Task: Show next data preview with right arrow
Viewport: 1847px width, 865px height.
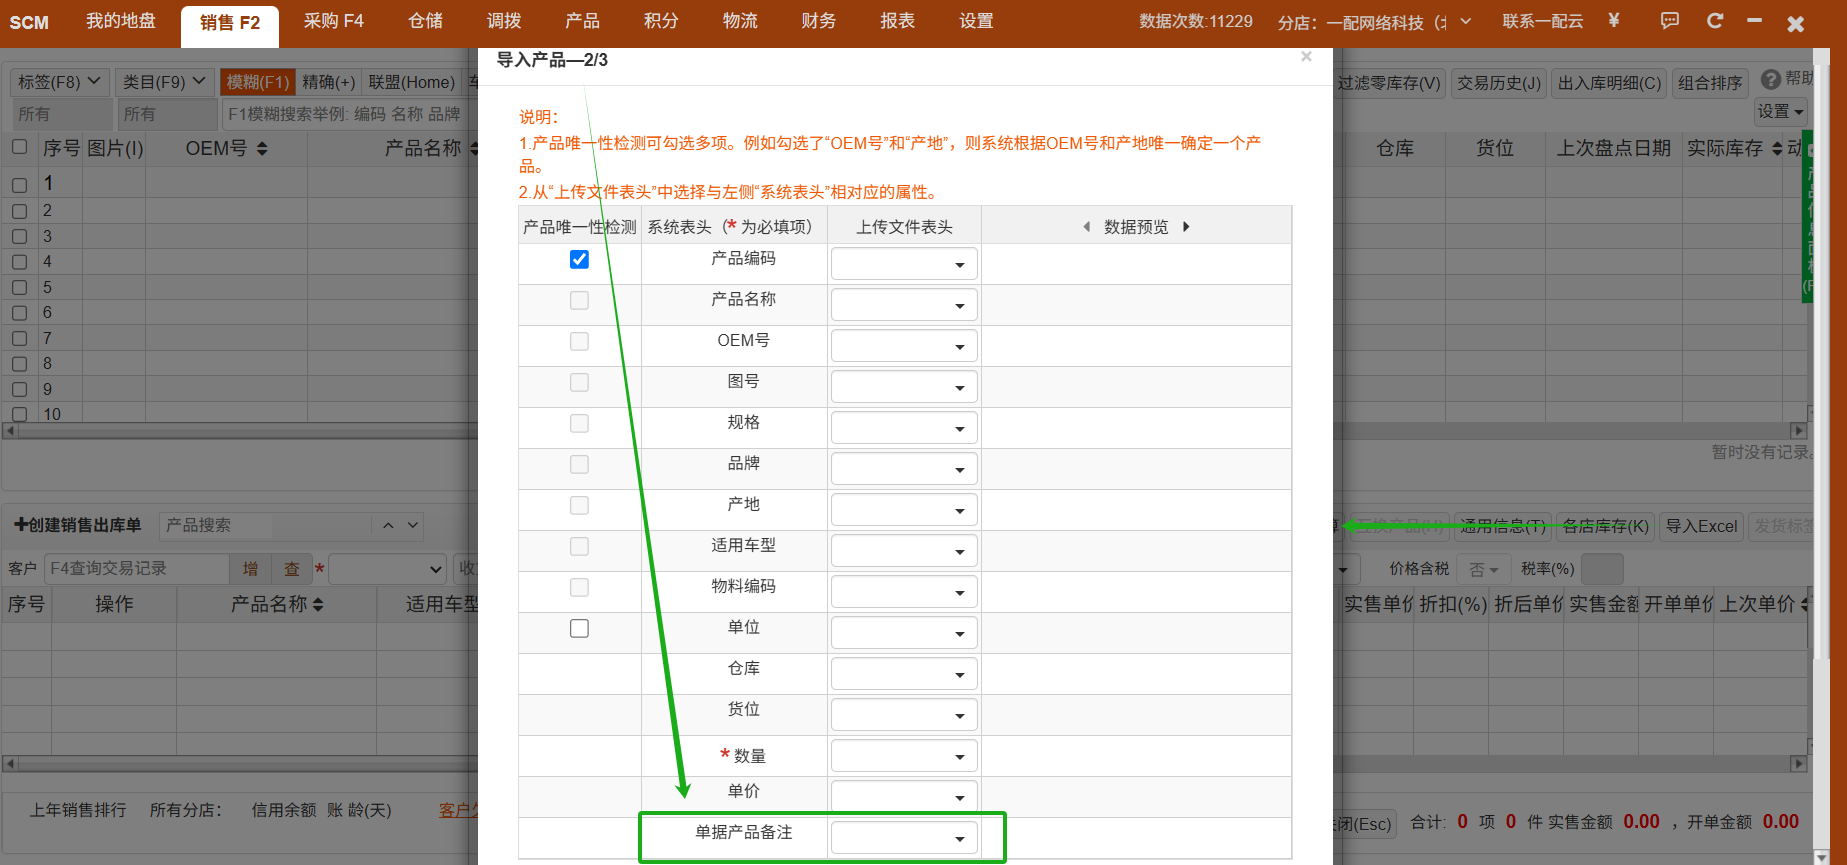Action: pos(1186,227)
